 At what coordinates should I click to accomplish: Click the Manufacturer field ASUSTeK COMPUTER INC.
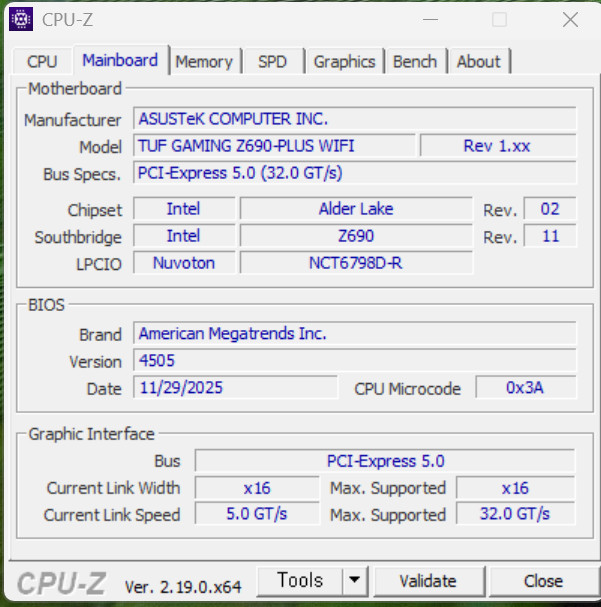tap(354, 118)
